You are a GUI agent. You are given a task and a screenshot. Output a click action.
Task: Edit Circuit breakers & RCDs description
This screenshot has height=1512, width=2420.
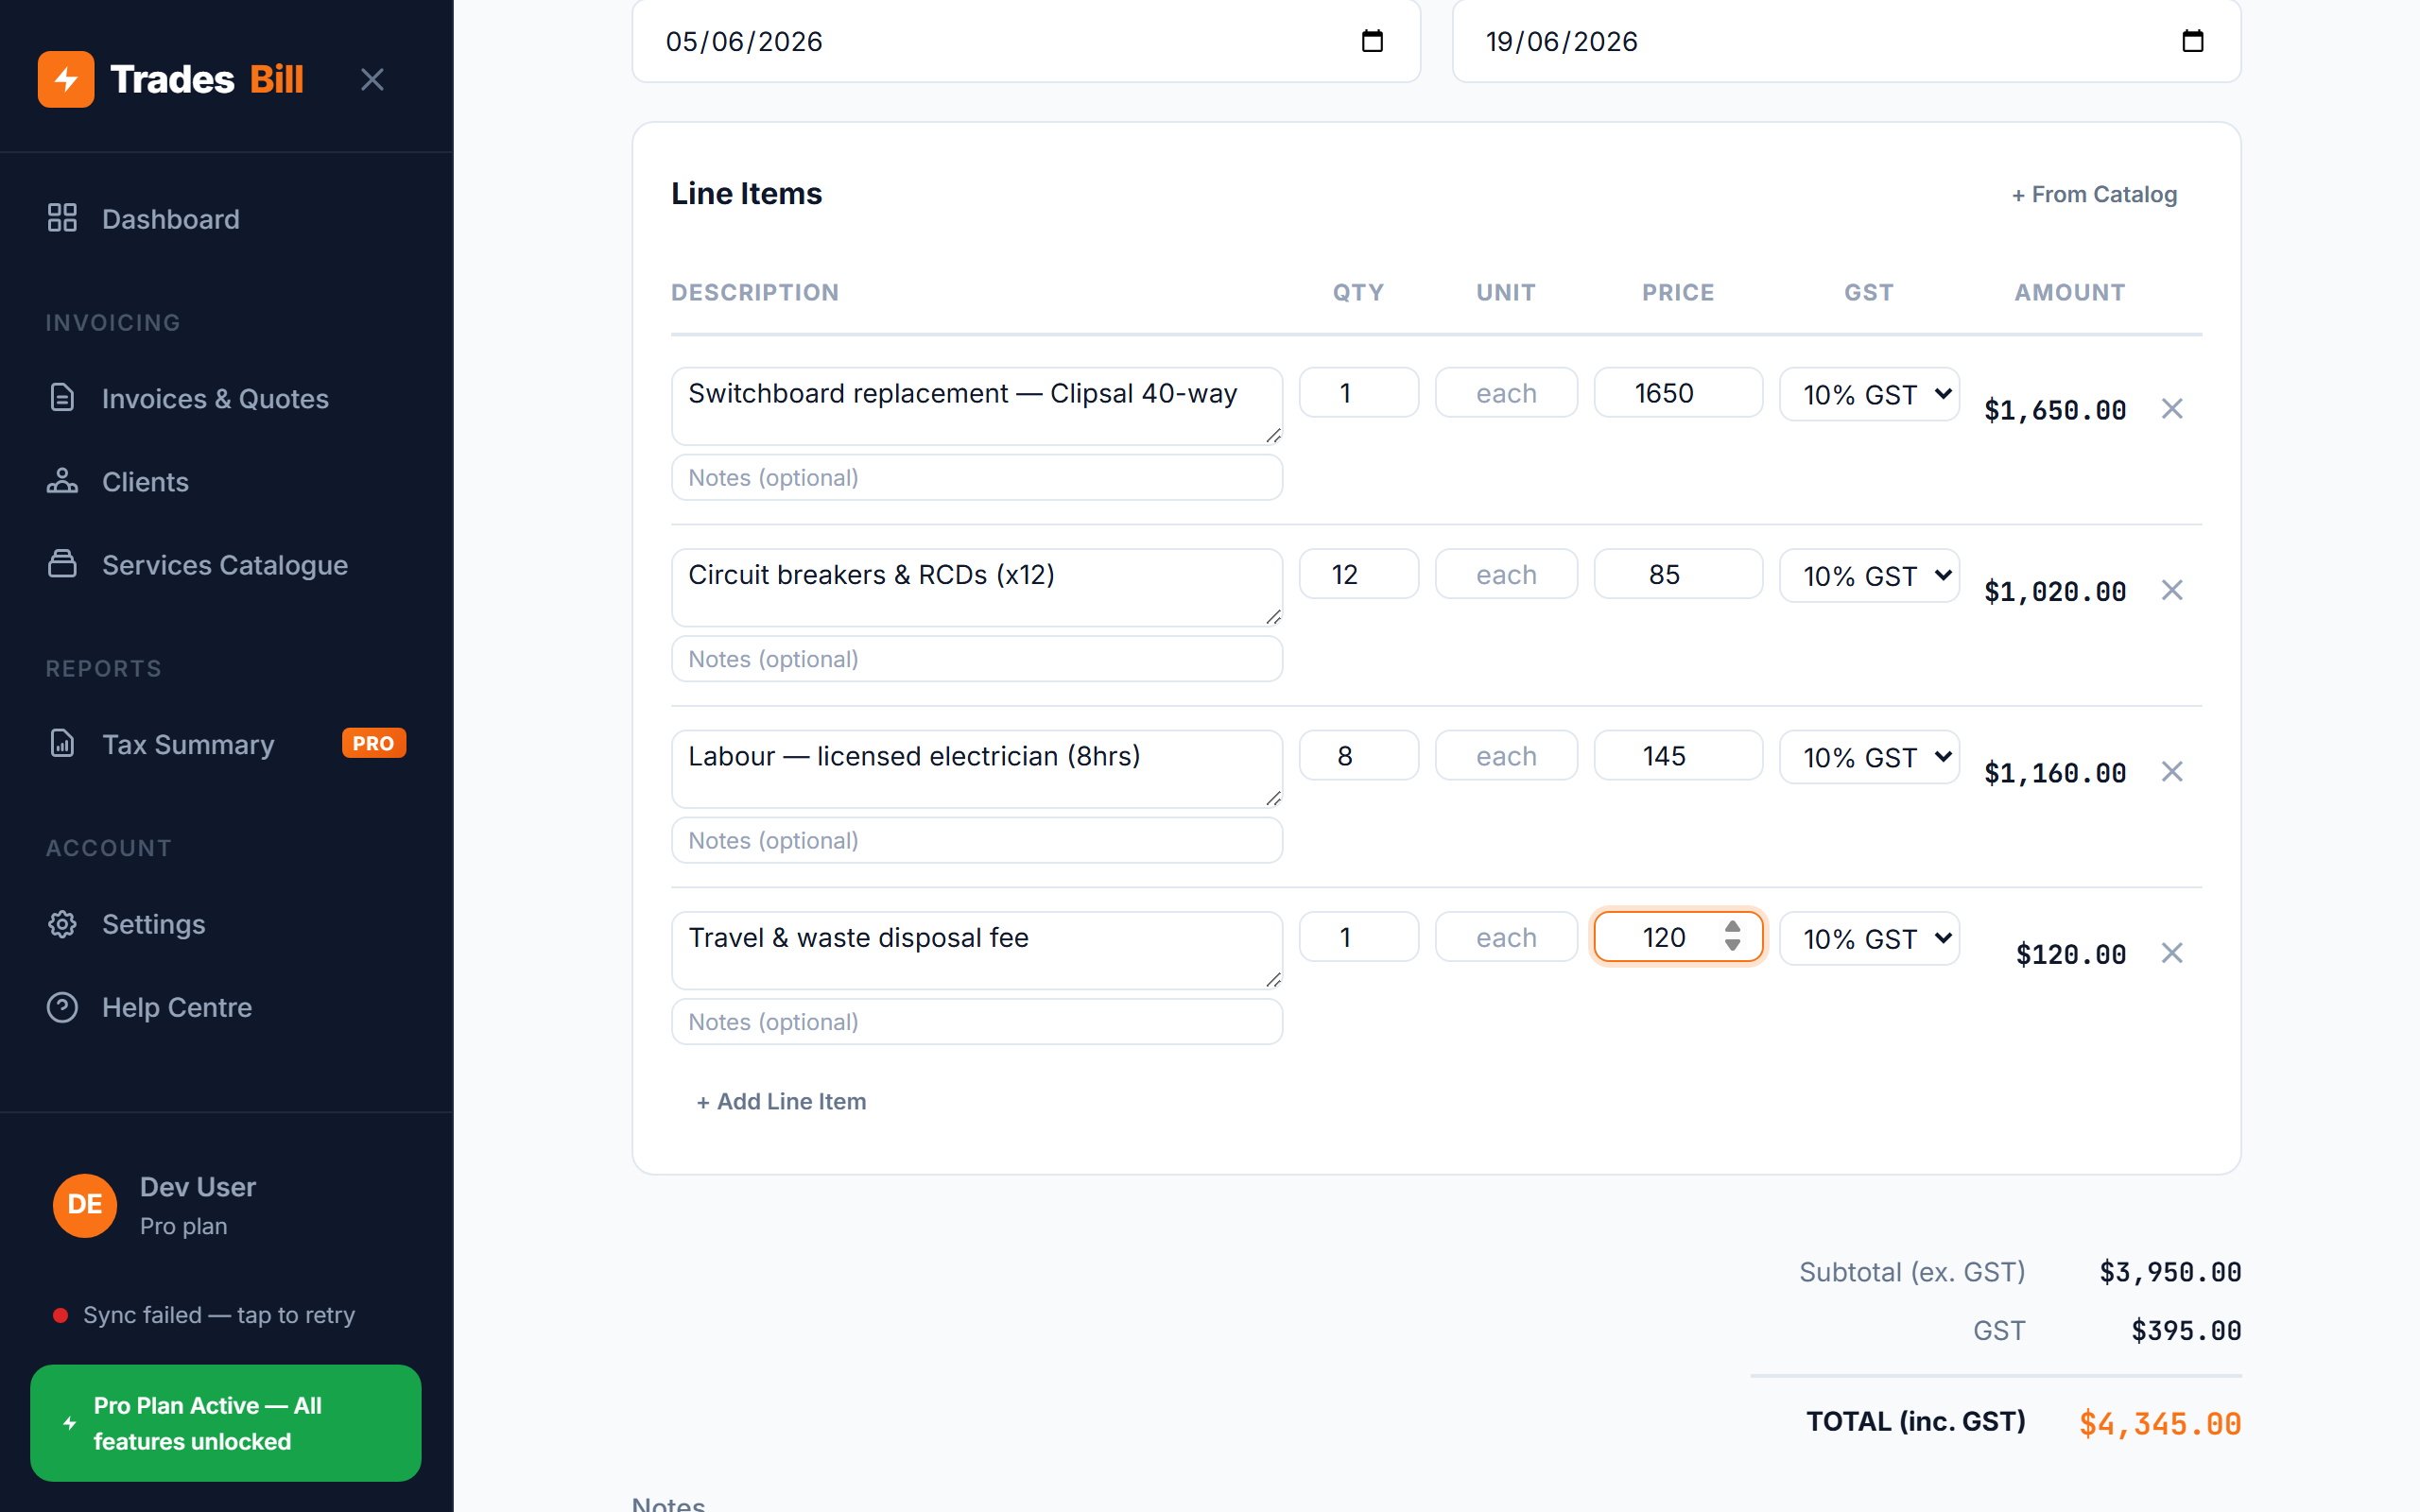977,588
